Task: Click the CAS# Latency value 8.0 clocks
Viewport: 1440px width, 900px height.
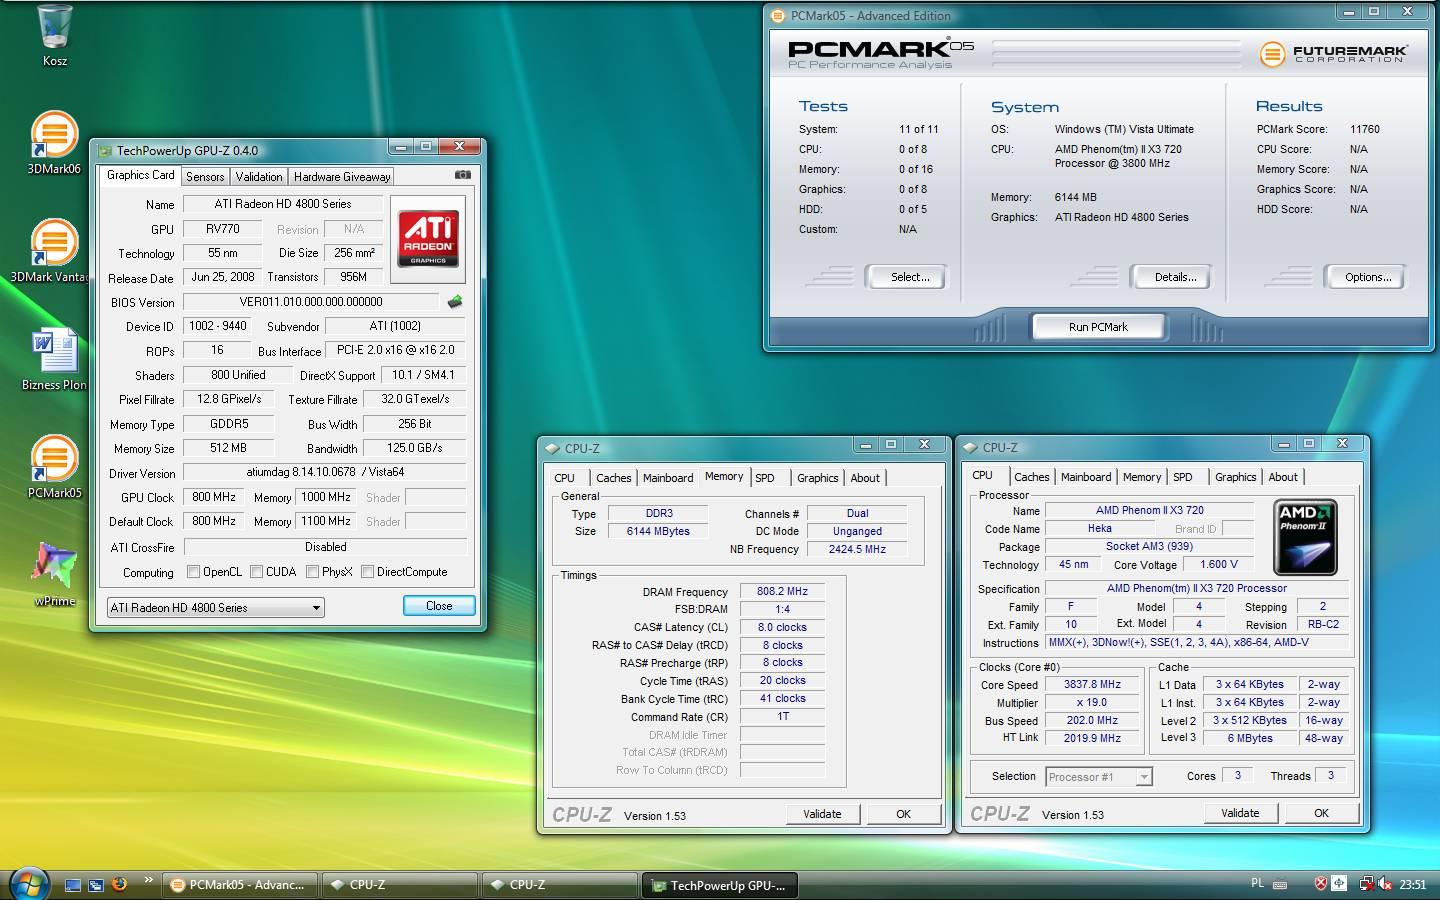Action: point(782,627)
